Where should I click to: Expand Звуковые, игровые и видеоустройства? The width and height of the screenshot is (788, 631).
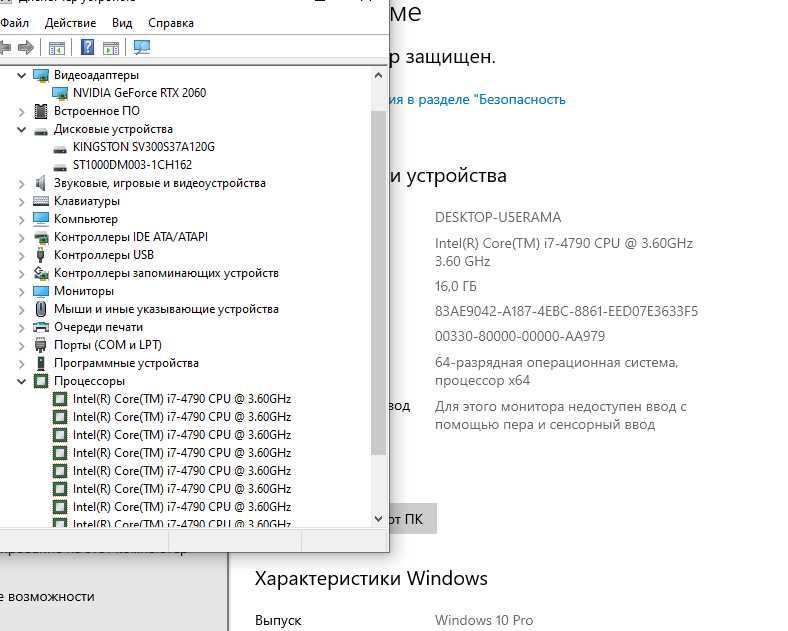coord(21,184)
